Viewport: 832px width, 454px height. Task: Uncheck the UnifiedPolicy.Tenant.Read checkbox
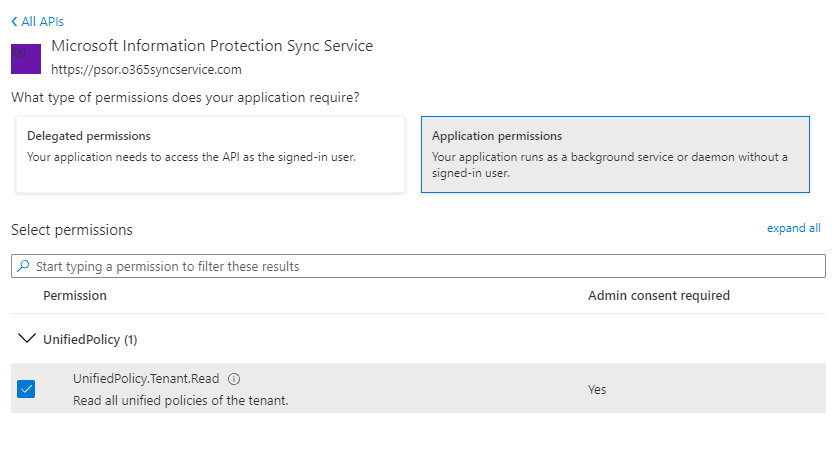coord(26,389)
